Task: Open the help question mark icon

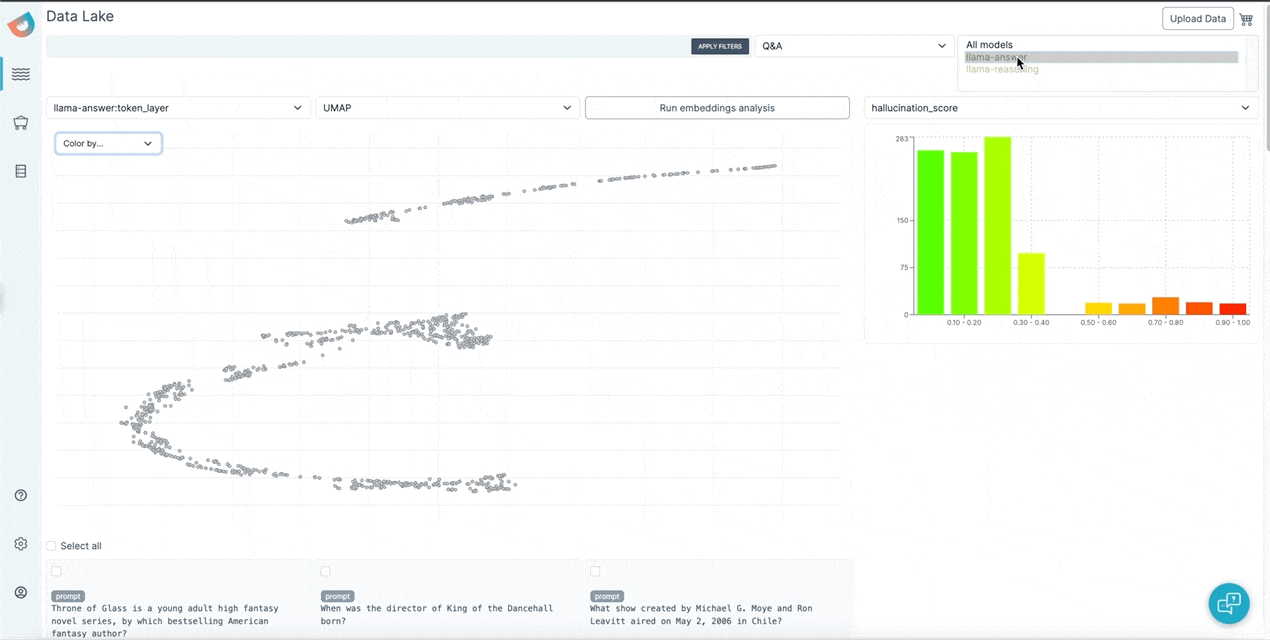Action: click(21, 496)
